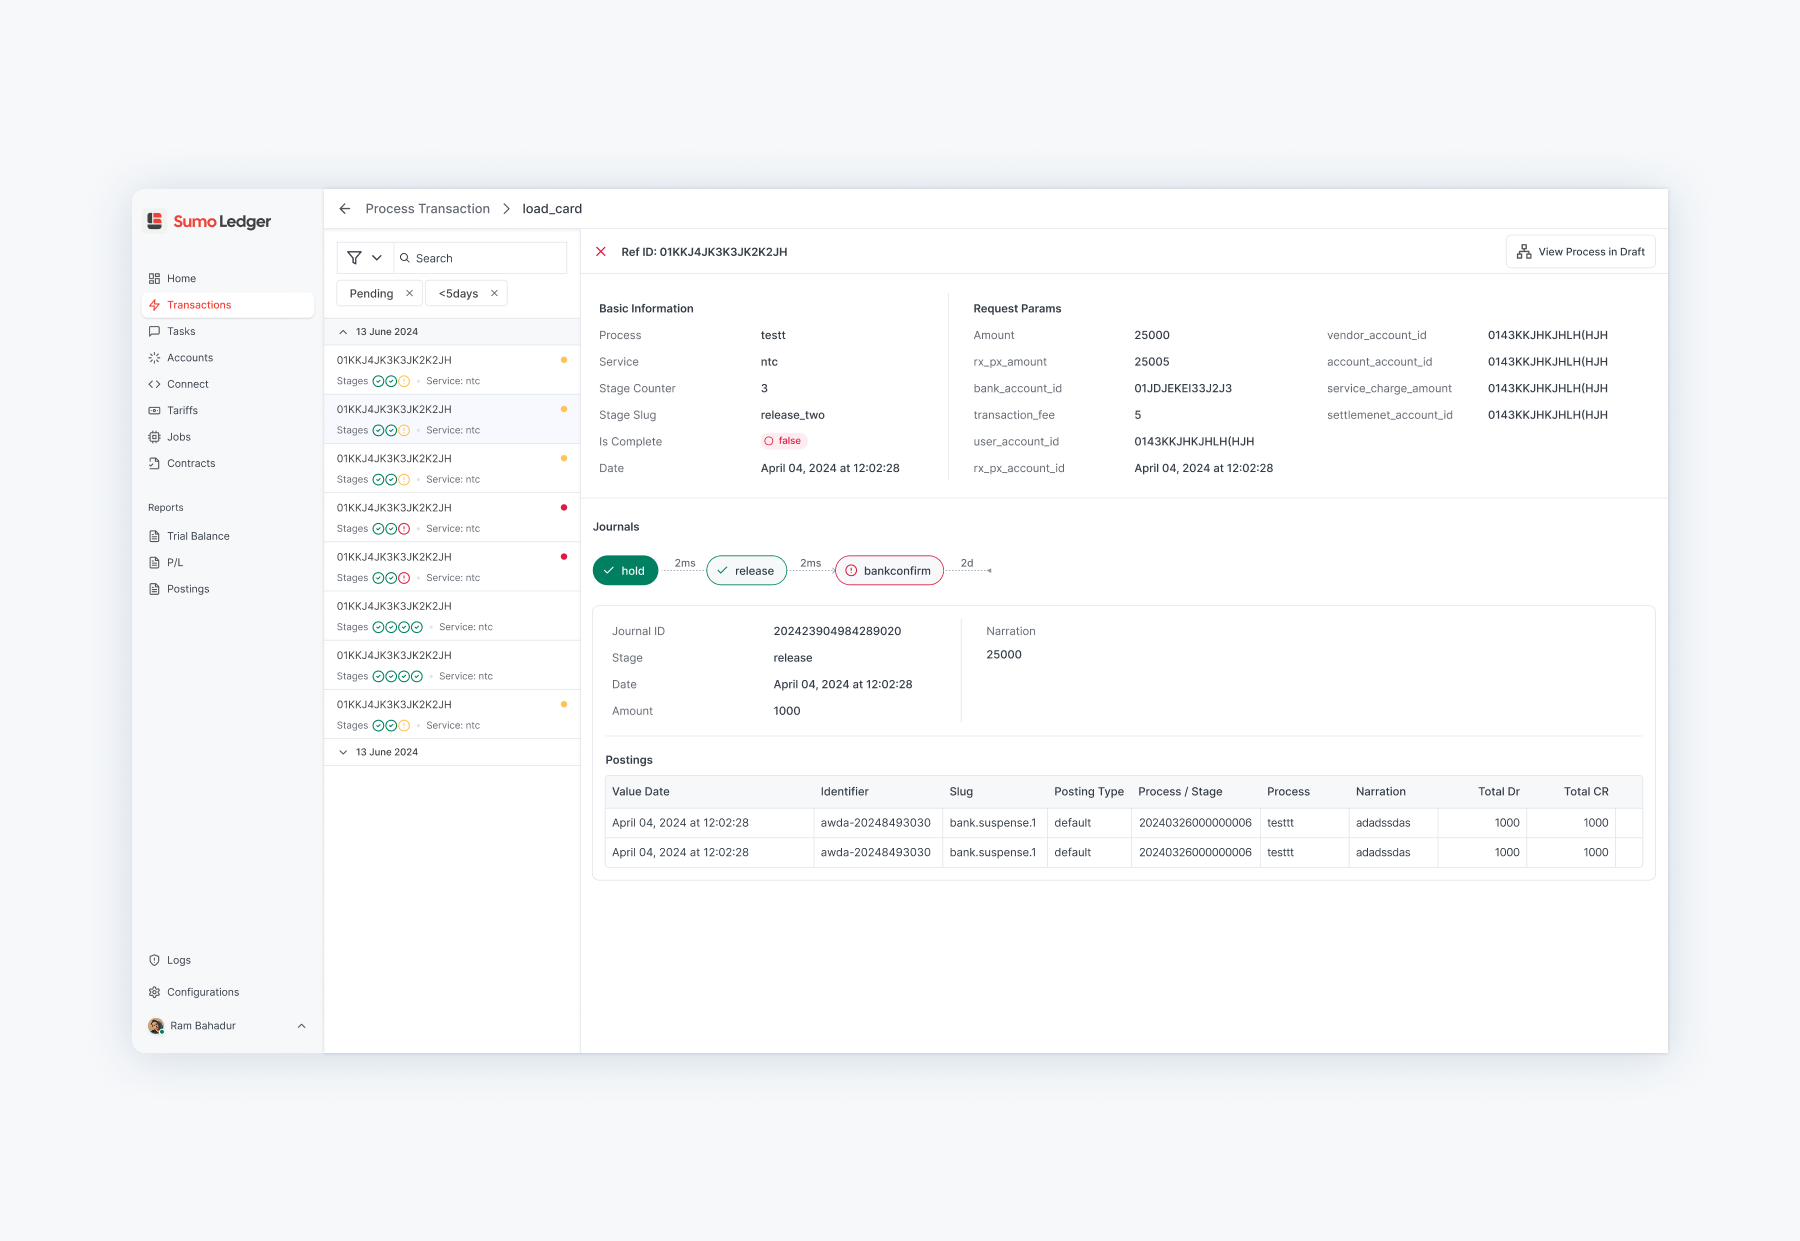The height and width of the screenshot is (1241, 1800).
Task: Open the P/L report
Action: tap(228, 563)
